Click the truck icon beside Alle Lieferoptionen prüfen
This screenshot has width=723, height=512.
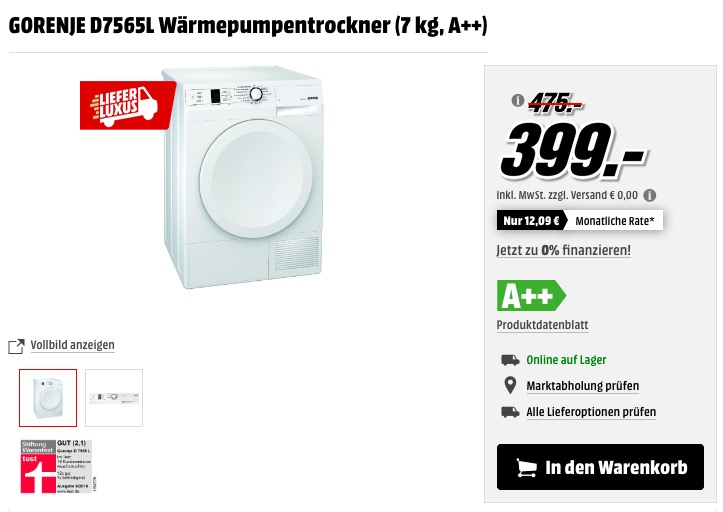(510, 412)
